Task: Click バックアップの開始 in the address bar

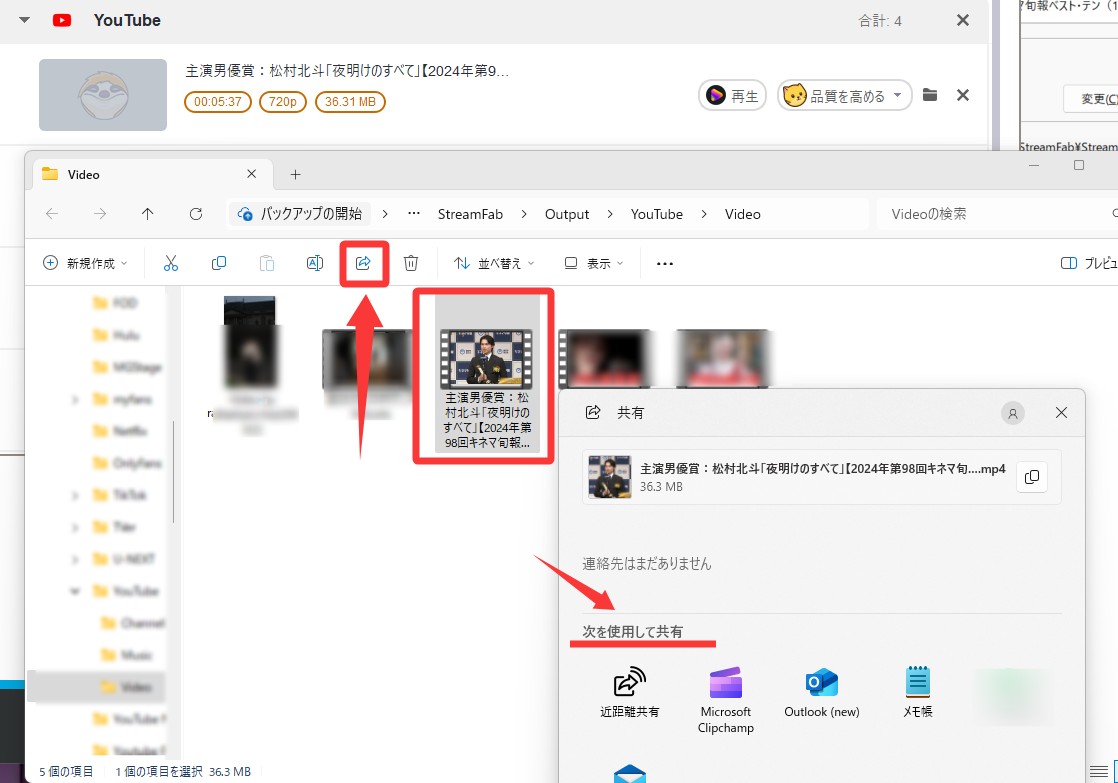Action: (x=300, y=214)
